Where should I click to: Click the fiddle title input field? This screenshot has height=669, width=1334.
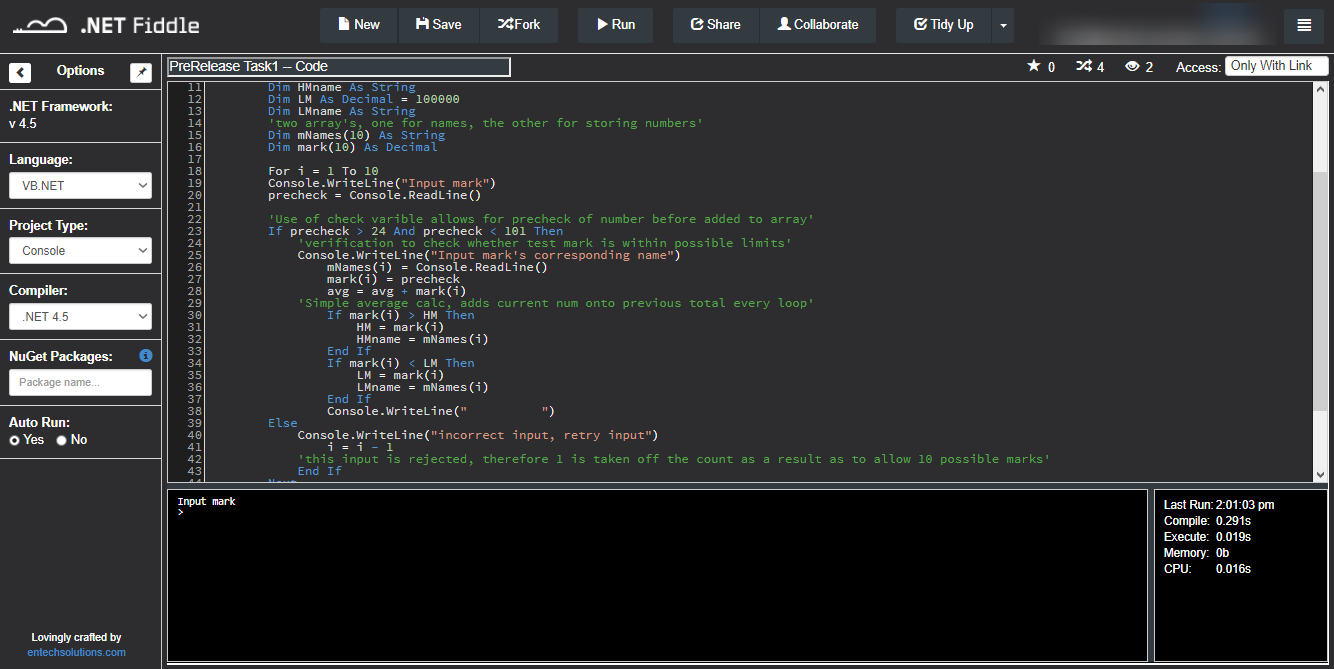(x=338, y=66)
